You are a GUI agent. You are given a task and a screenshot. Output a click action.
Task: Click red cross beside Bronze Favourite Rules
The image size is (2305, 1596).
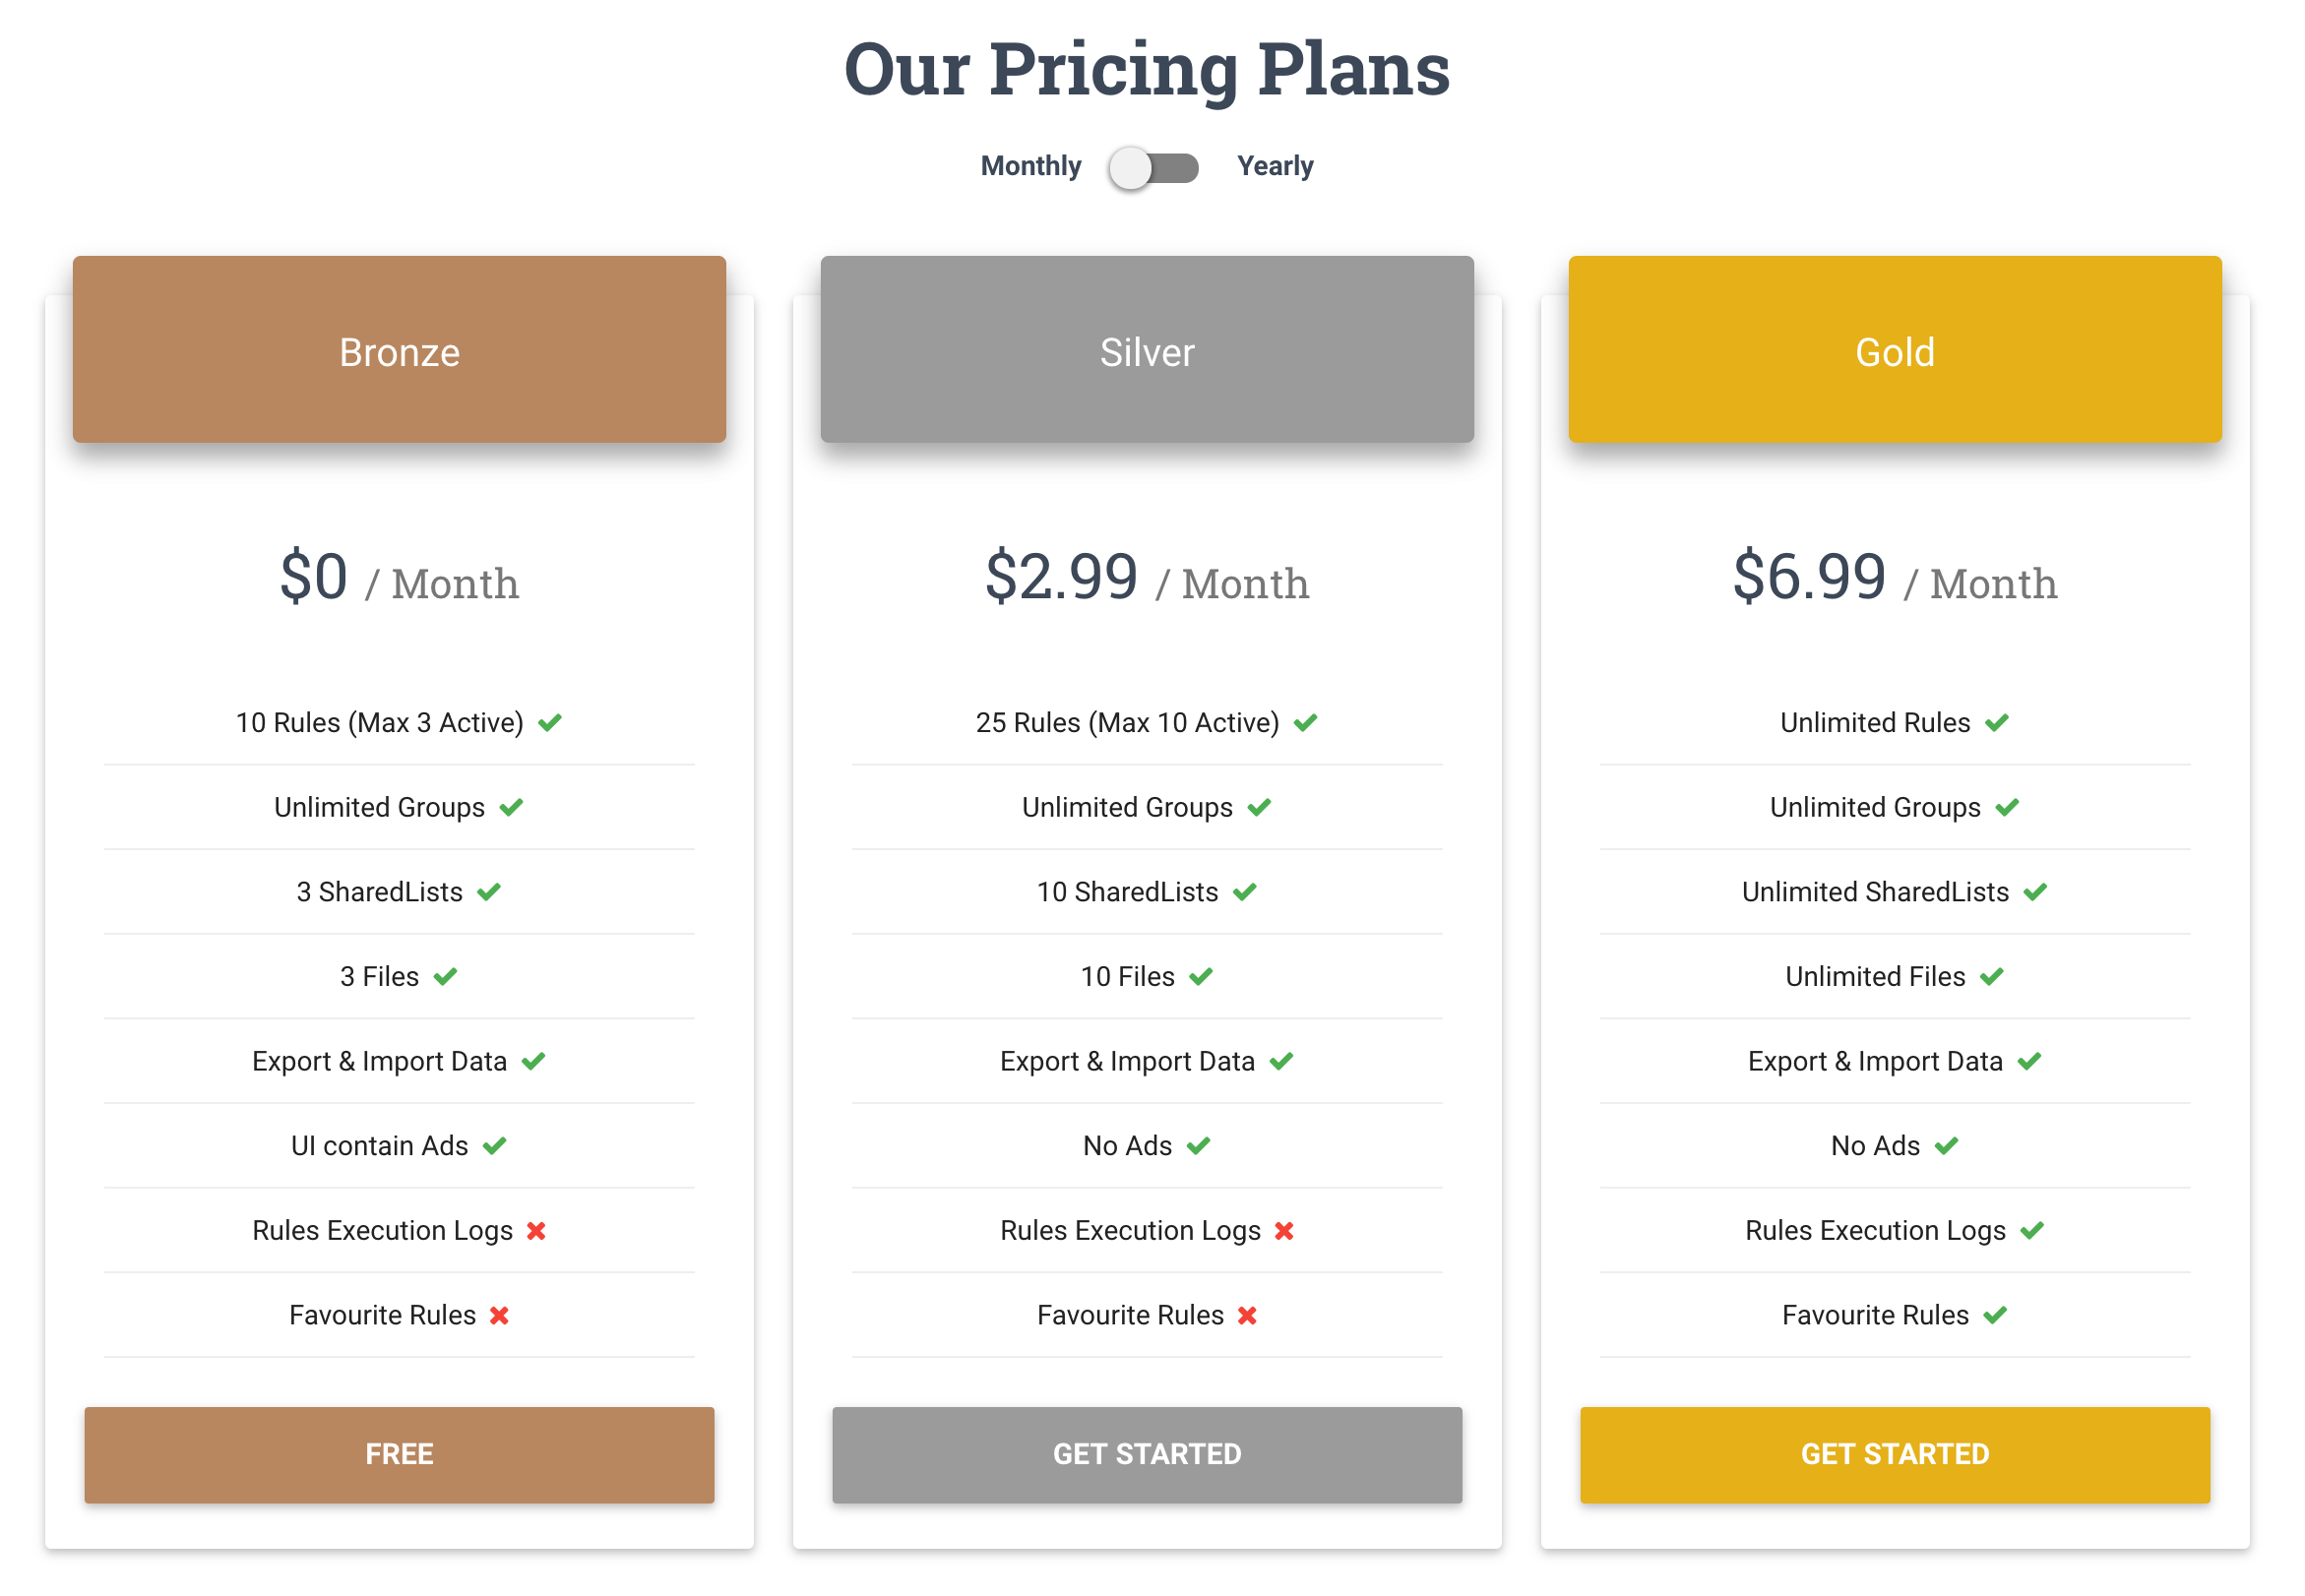tap(499, 1316)
